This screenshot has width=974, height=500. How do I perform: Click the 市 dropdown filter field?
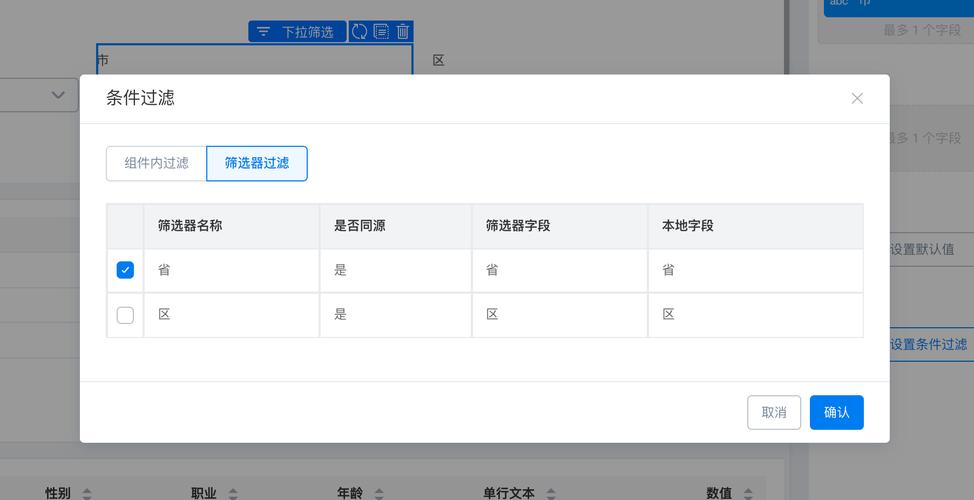(x=254, y=60)
